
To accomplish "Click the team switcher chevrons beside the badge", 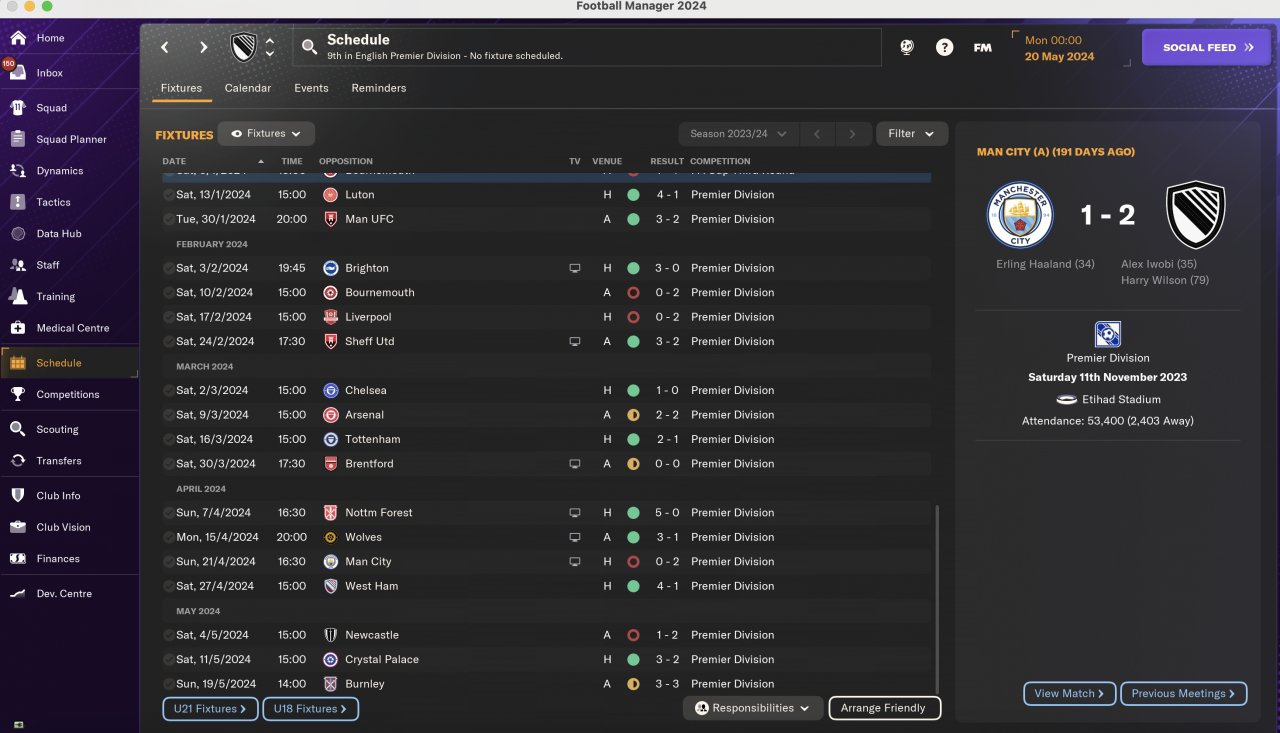I will coord(270,47).
